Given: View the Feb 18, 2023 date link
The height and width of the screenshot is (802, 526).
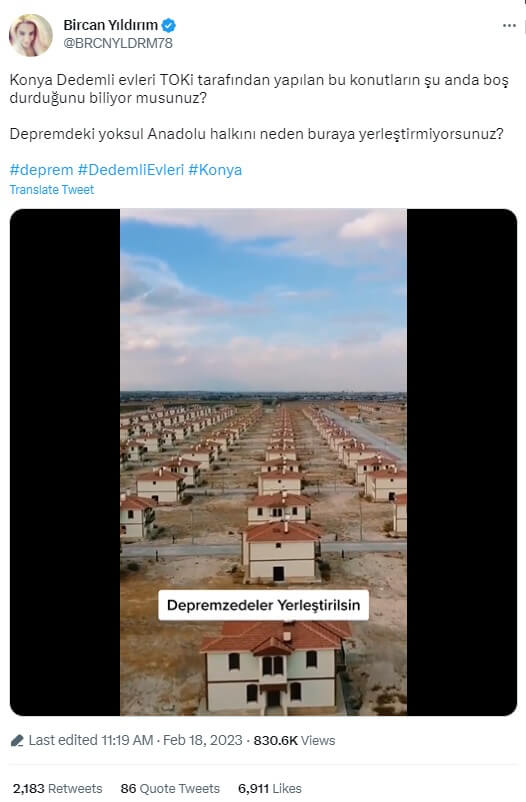Looking at the screenshot, I should click(203, 740).
